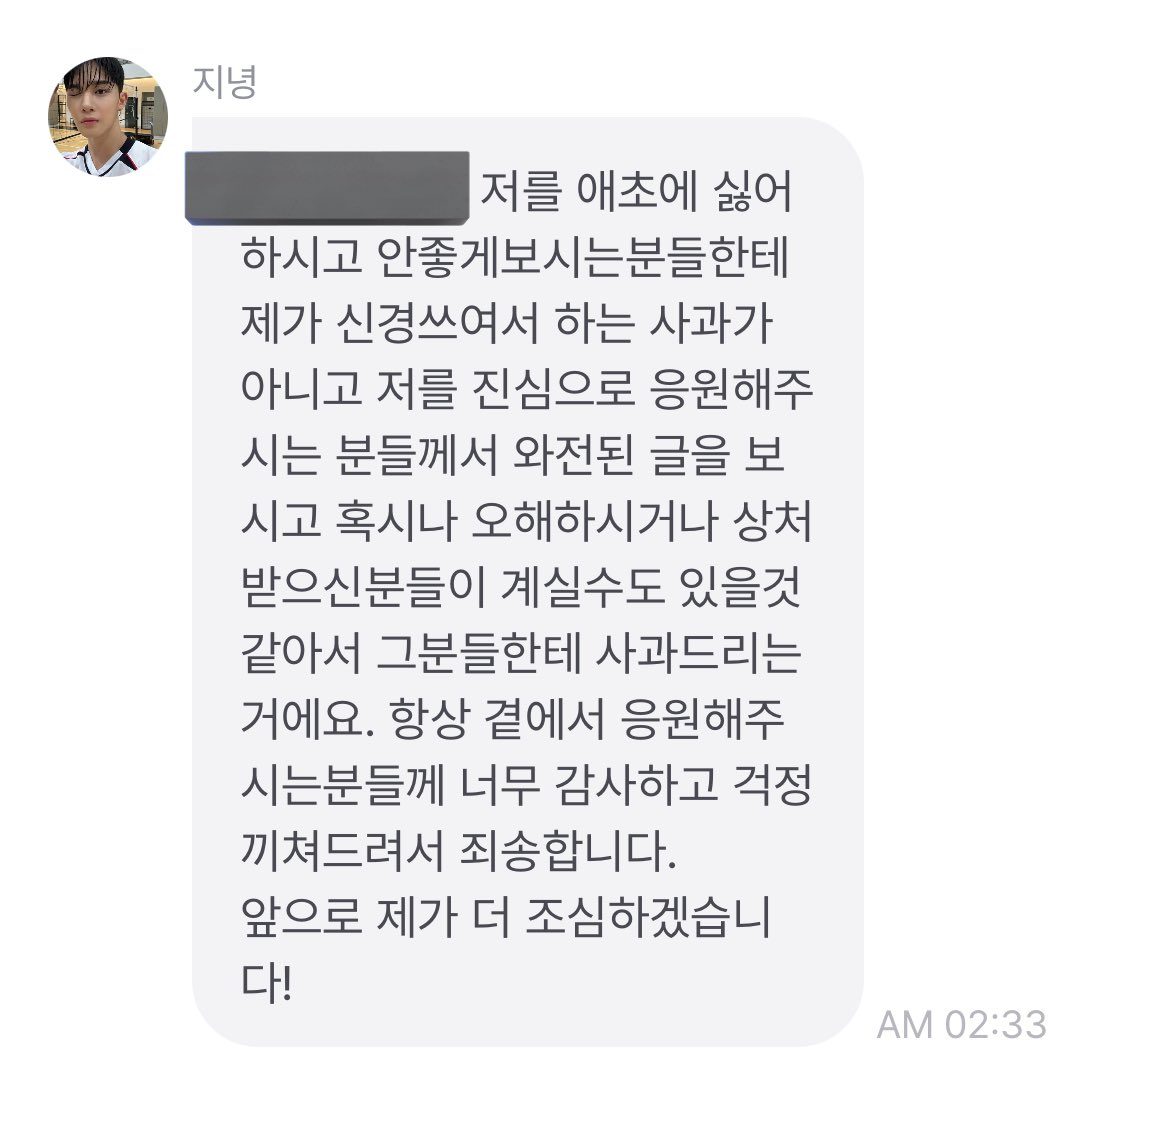This screenshot has height=1126, width=1170.
Task: Select the word '오해하시거나'
Action: coord(594,522)
